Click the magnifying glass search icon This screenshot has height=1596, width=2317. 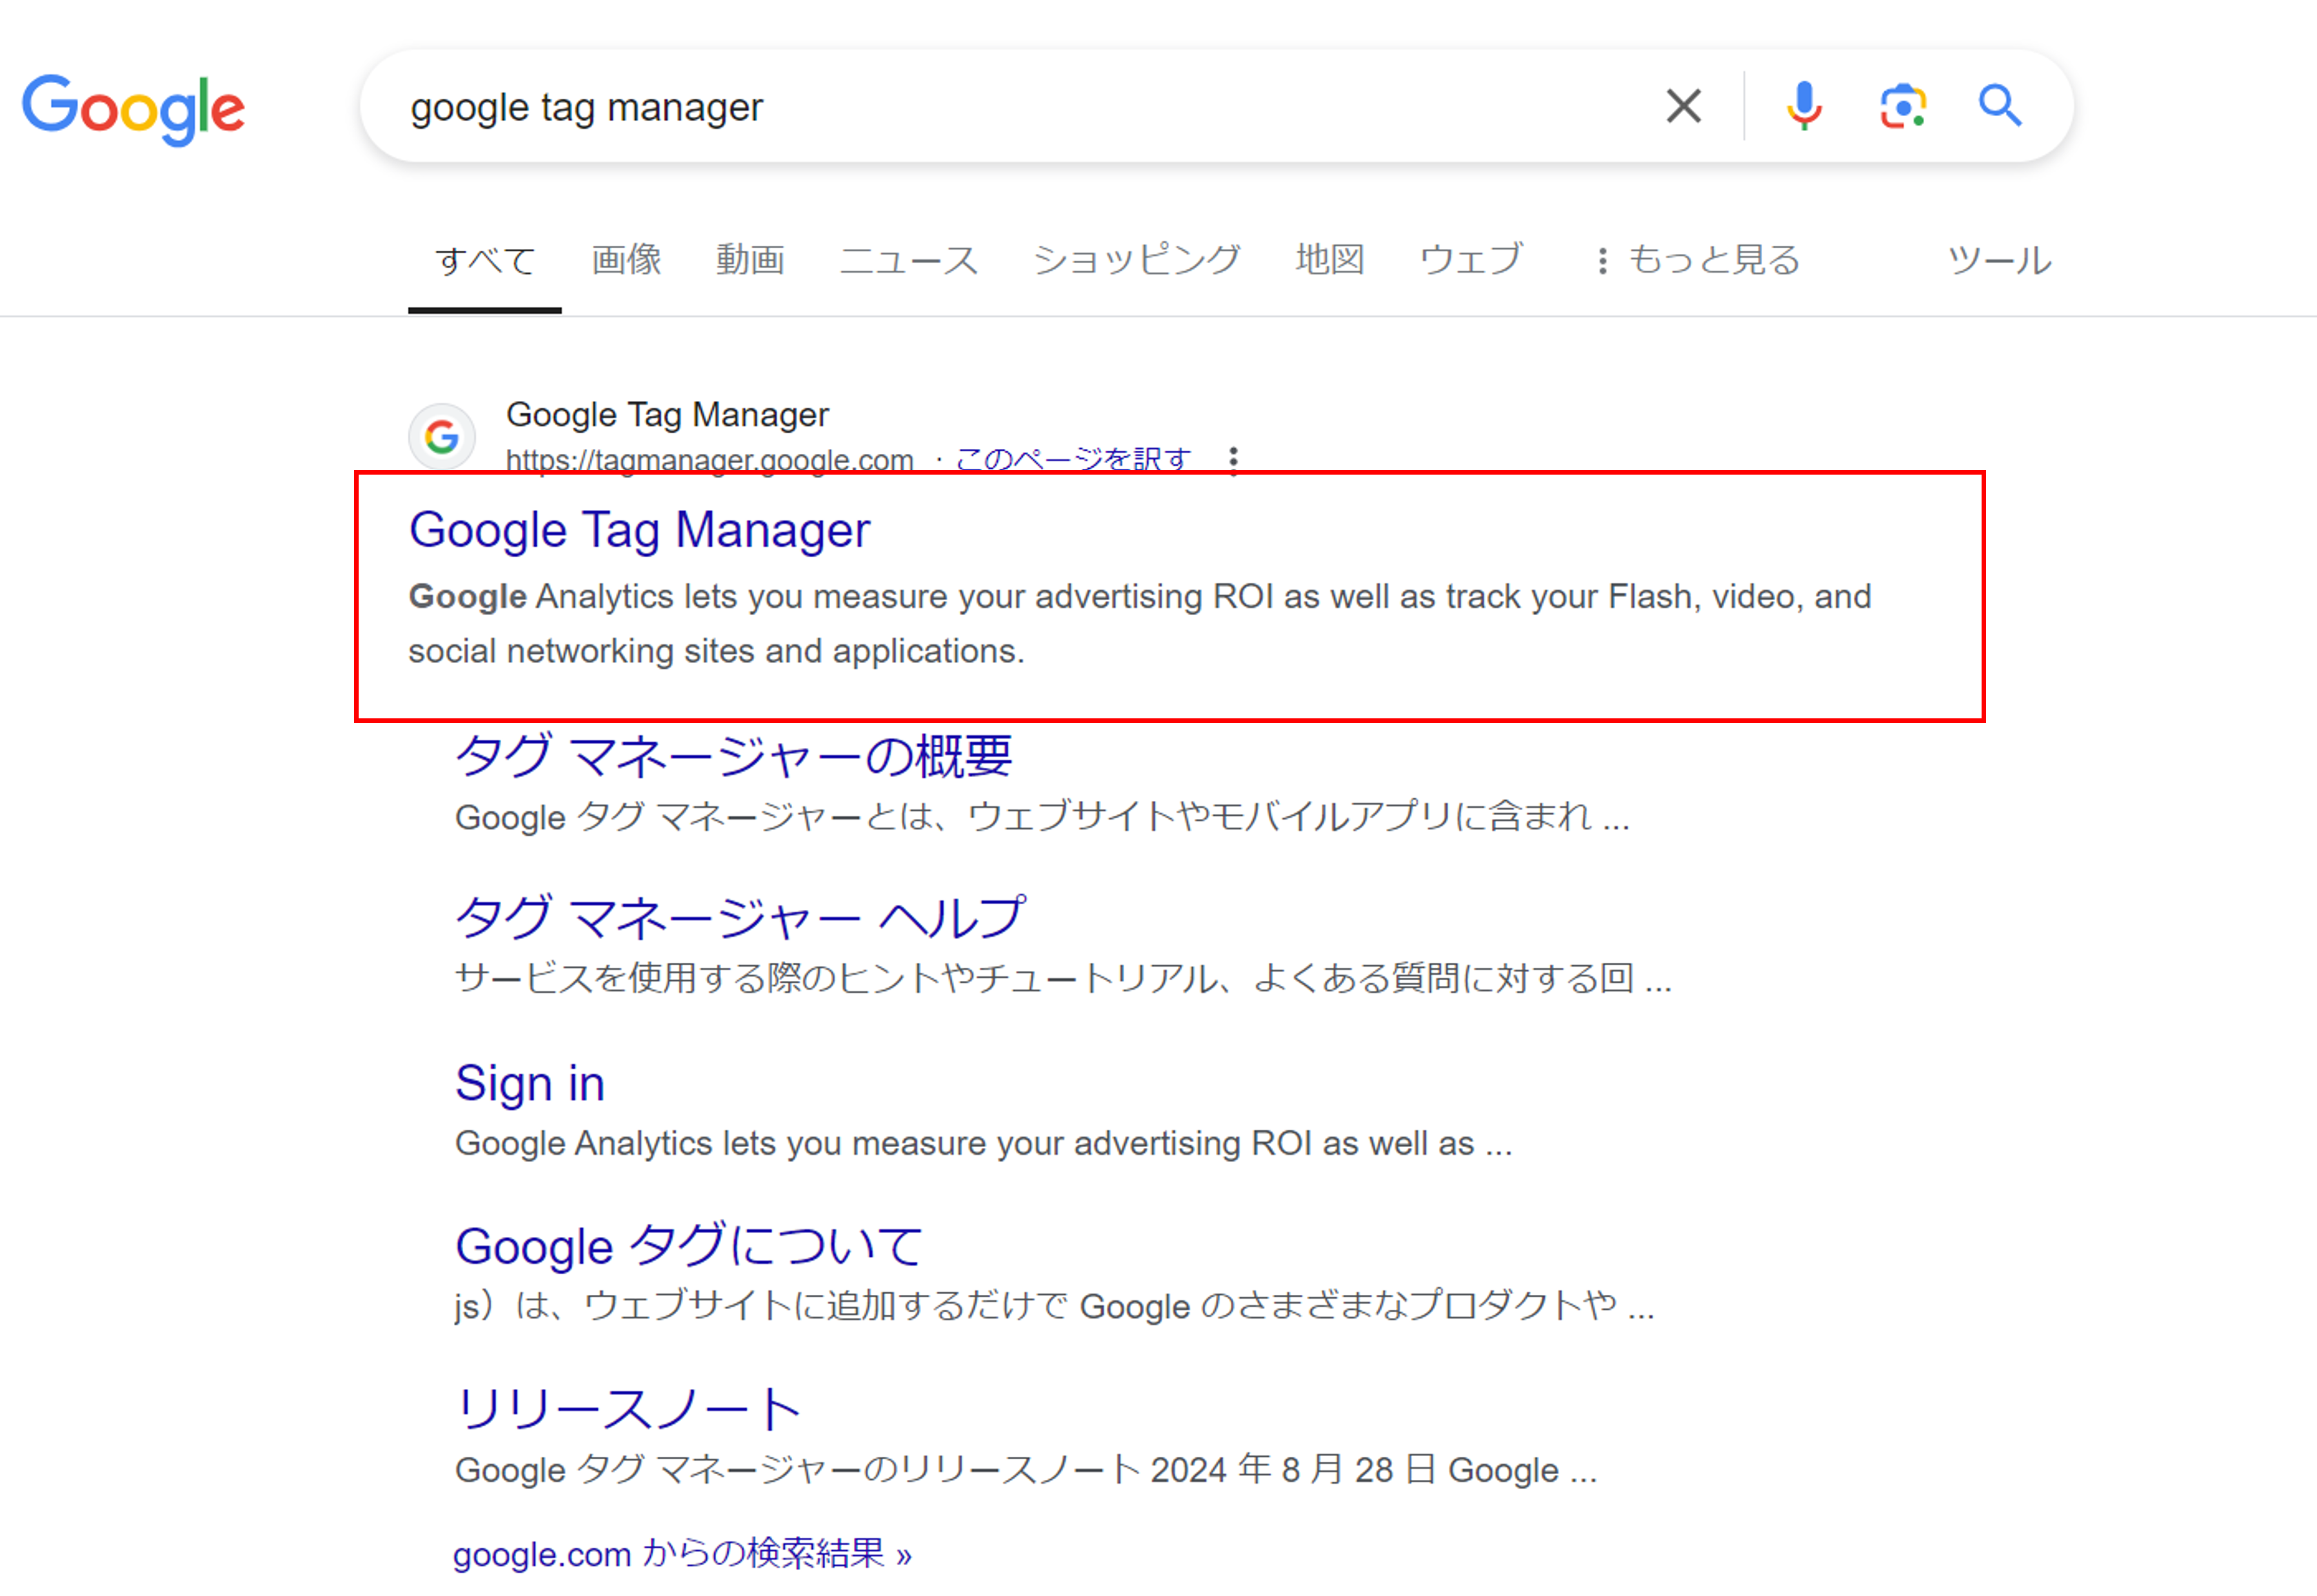(x=1999, y=106)
